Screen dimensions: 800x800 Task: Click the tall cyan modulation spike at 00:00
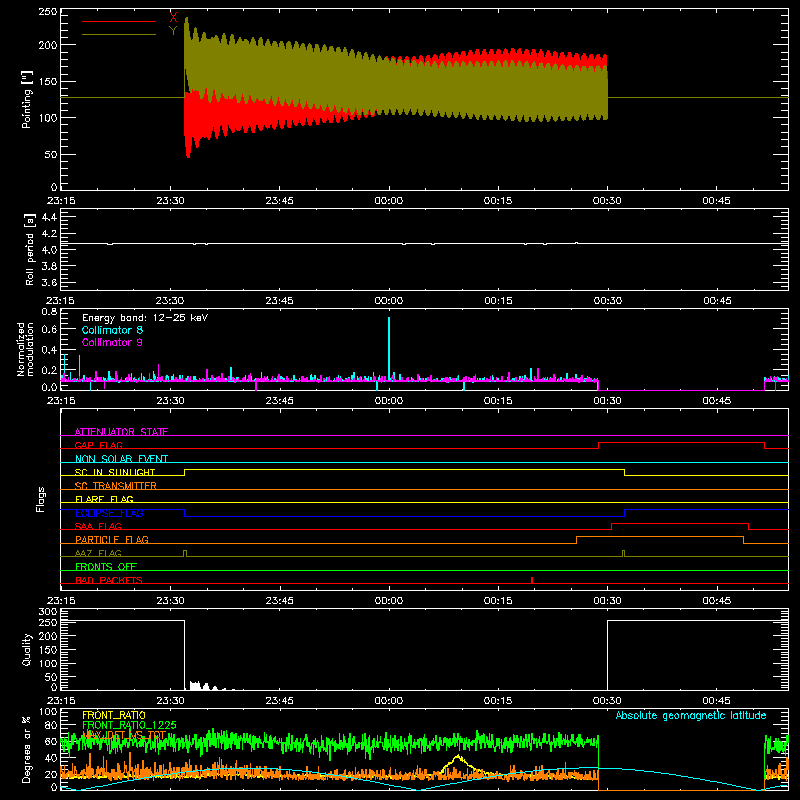(x=389, y=348)
